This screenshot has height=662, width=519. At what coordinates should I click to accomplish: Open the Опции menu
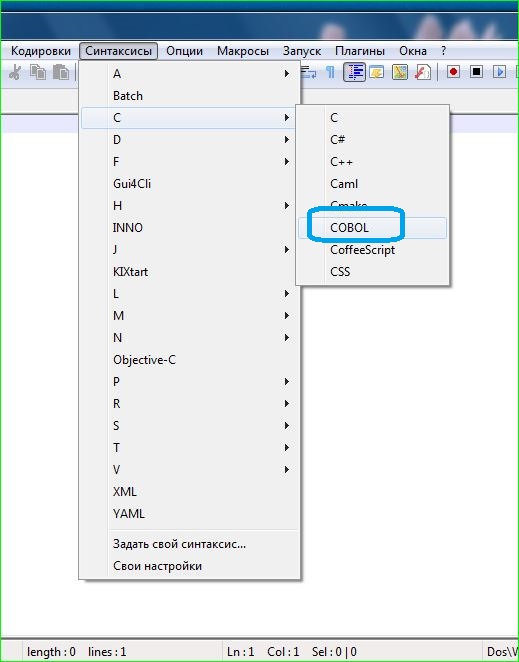[185, 51]
